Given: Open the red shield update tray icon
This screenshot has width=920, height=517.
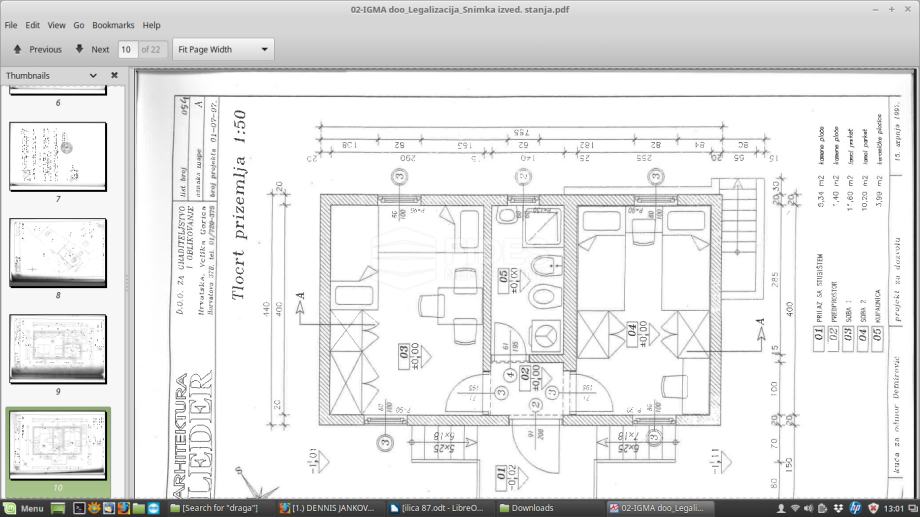Looking at the screenshot, I should (x=873, y=508).
